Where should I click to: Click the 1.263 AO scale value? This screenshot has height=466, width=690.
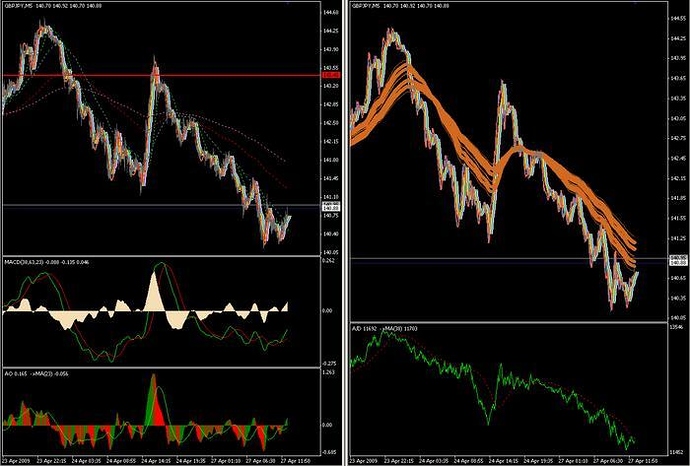tap(329, 372)
